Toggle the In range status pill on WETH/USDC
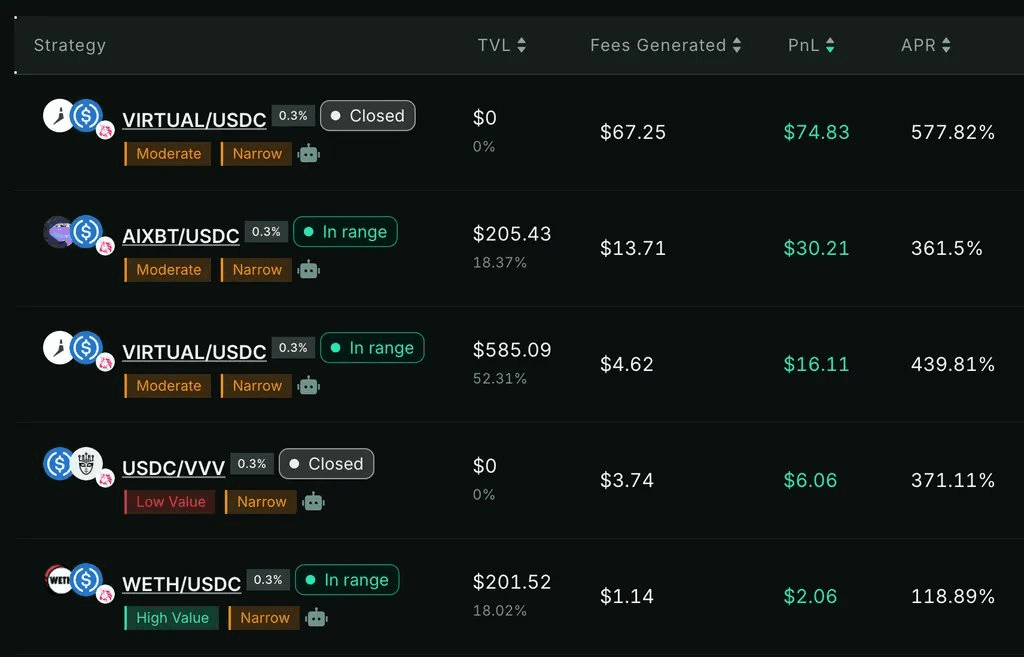This screenshot has width=1024, height=657. 347,579
